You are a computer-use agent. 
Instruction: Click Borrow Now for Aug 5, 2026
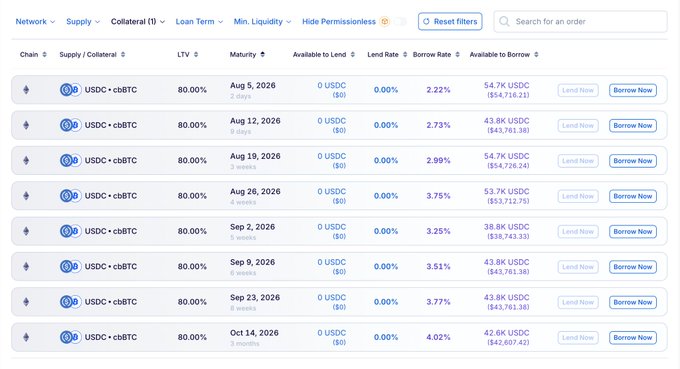pyautogui.click(x=633, y=90)
